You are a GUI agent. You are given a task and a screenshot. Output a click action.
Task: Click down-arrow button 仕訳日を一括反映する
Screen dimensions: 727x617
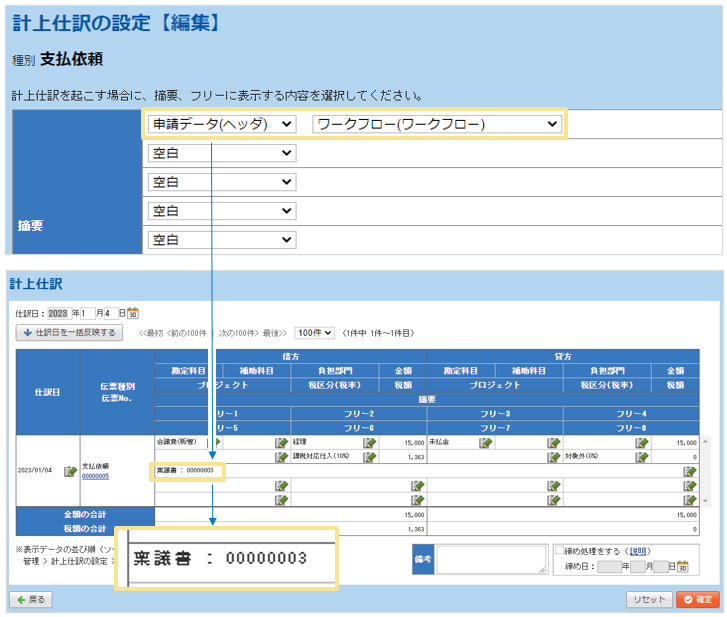[68, 333]
